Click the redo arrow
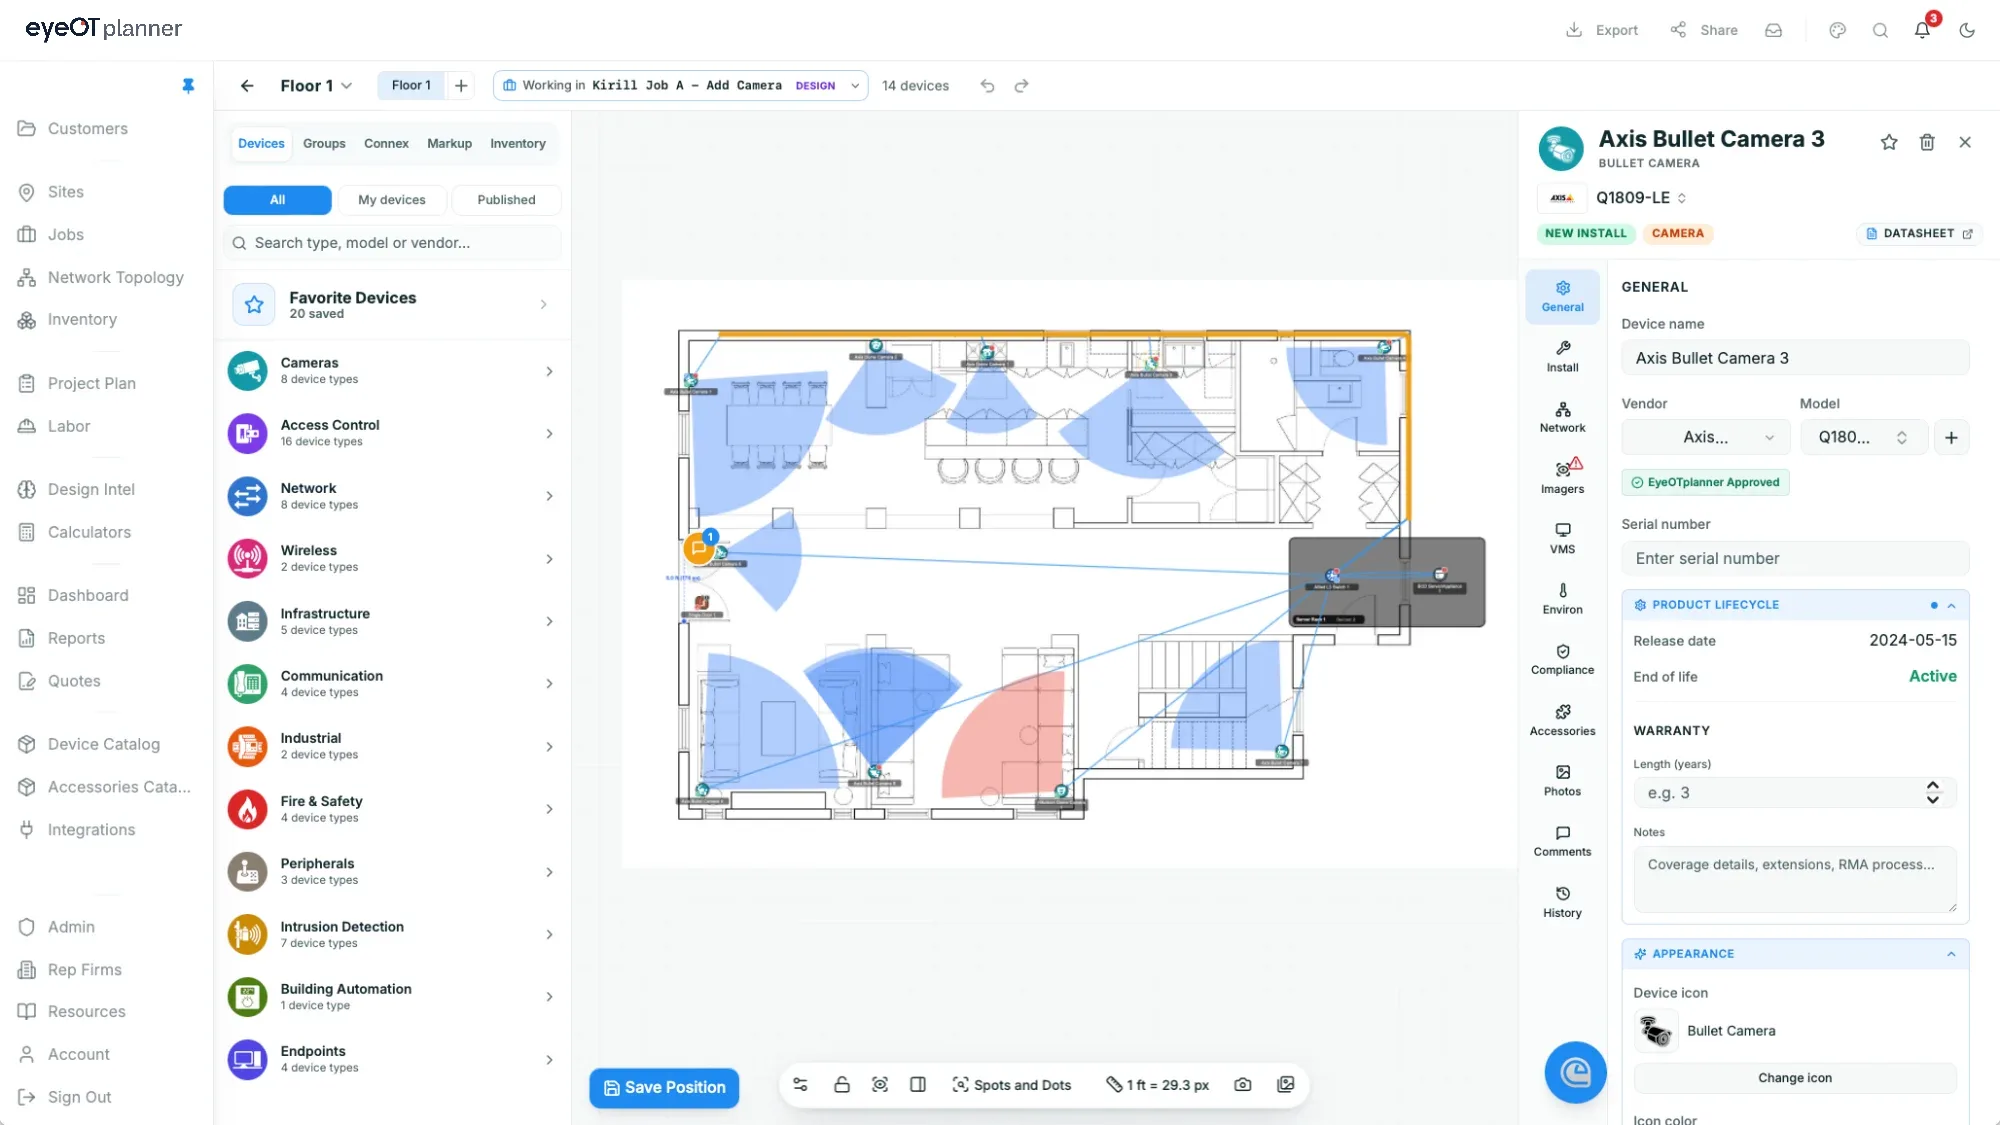The width and height of the screenshot is (2000, 1125). [1021, 86]
